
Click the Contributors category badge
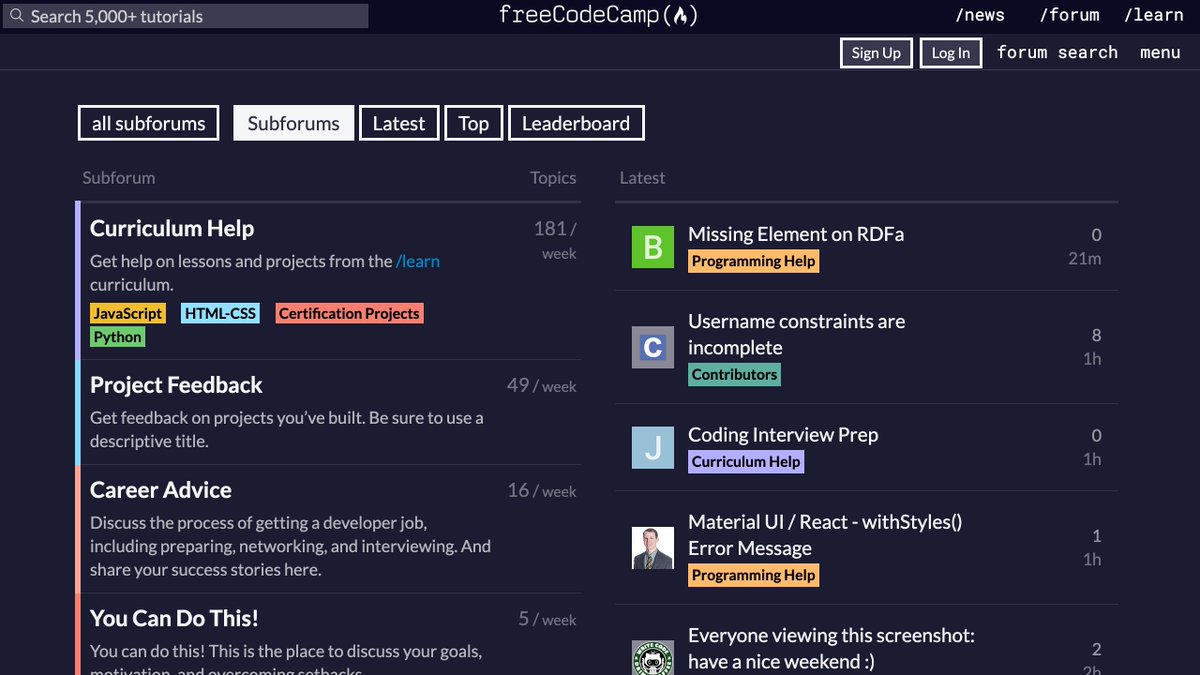click(734, 374)
